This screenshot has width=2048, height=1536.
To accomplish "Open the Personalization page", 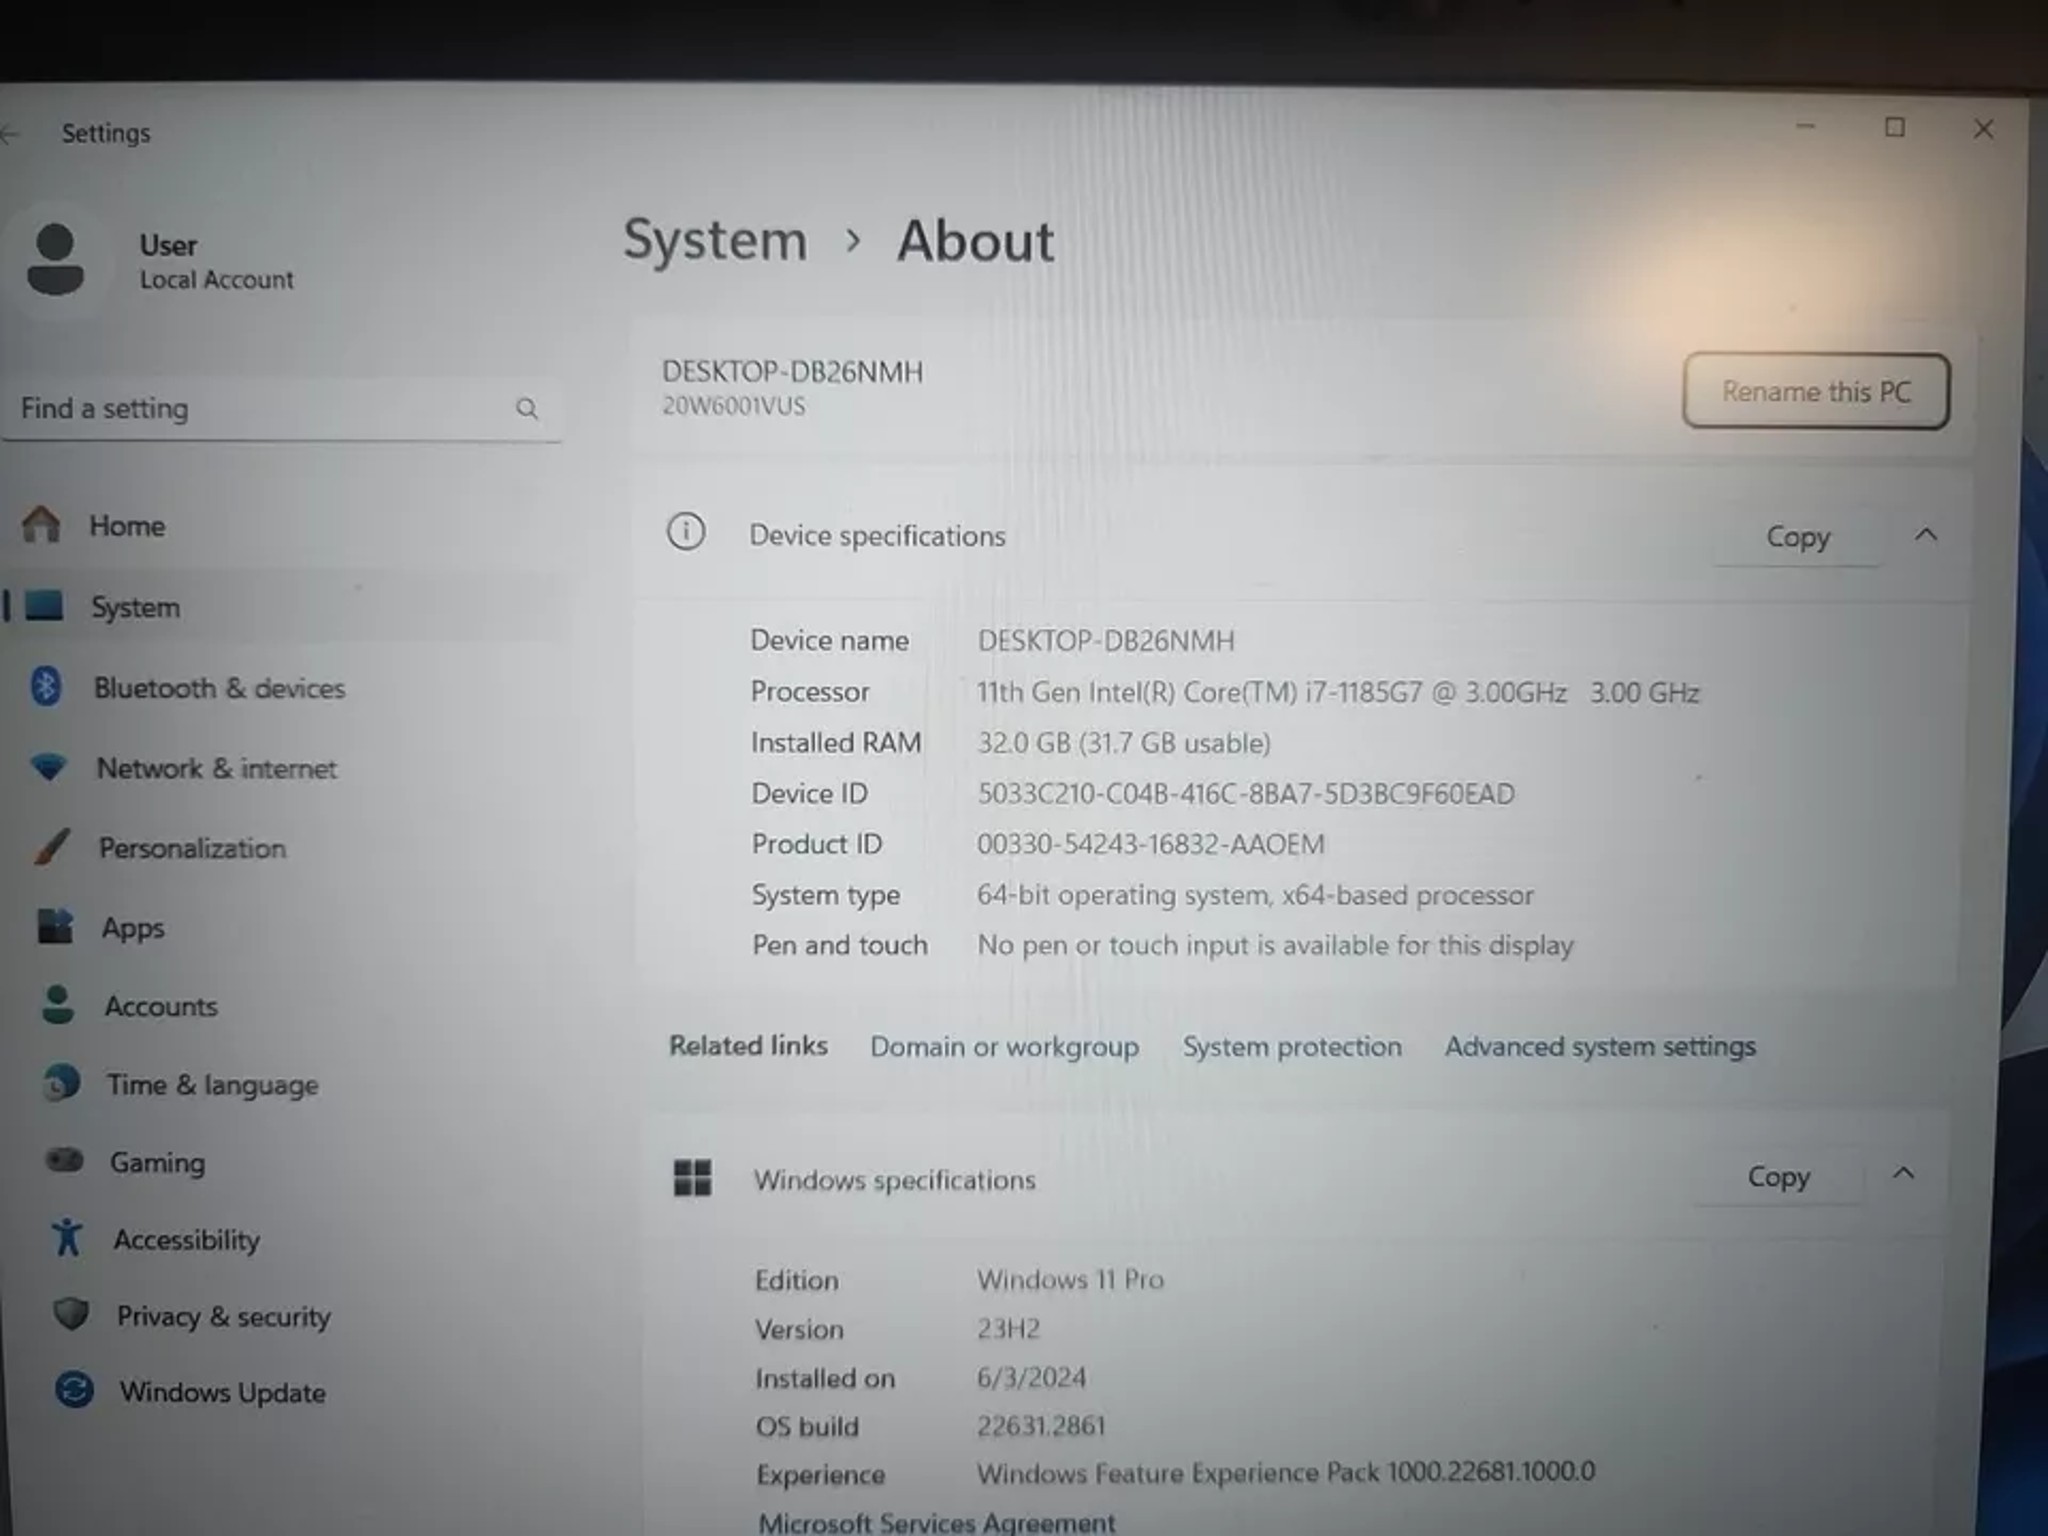I will pyautogui.click(x=192, y=848).
